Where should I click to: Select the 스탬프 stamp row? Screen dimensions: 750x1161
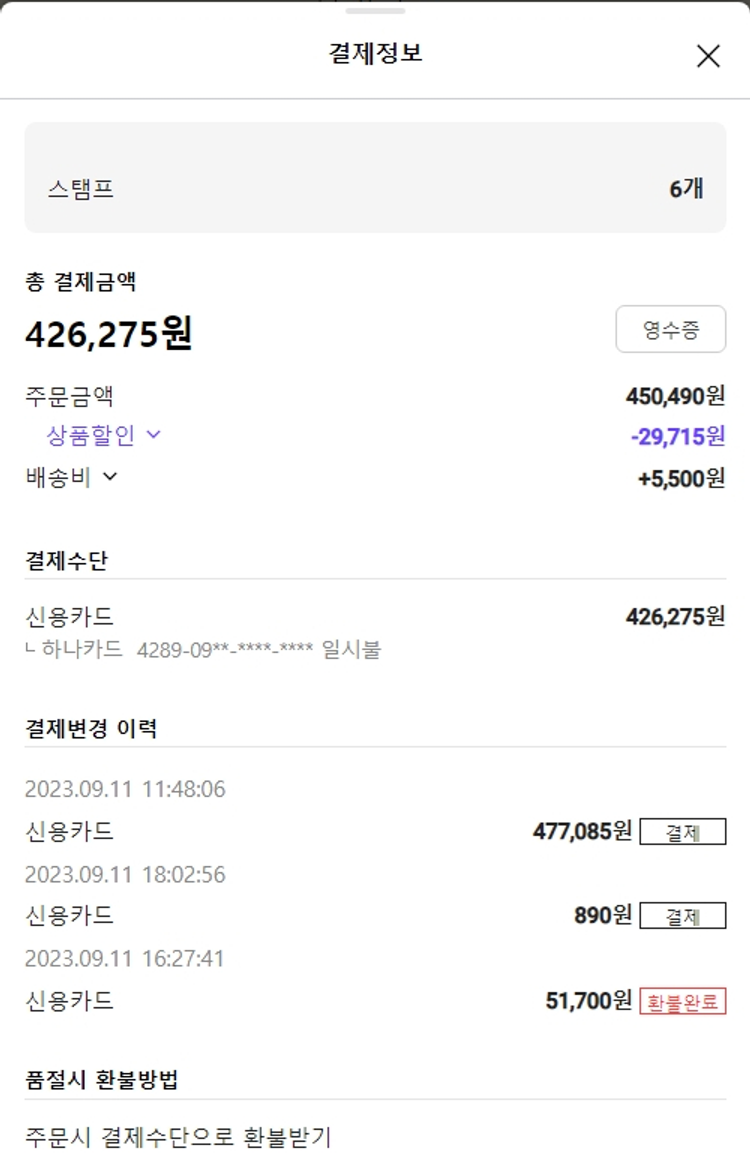click(x=375, y=188)
